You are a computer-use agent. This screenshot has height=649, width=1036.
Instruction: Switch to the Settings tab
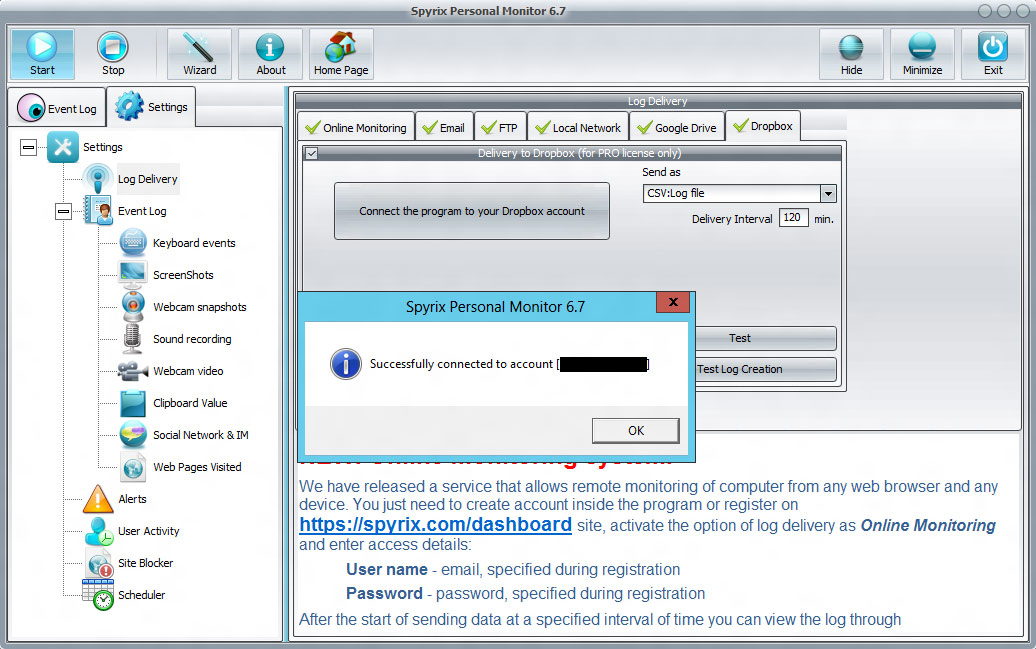(151, 106)
